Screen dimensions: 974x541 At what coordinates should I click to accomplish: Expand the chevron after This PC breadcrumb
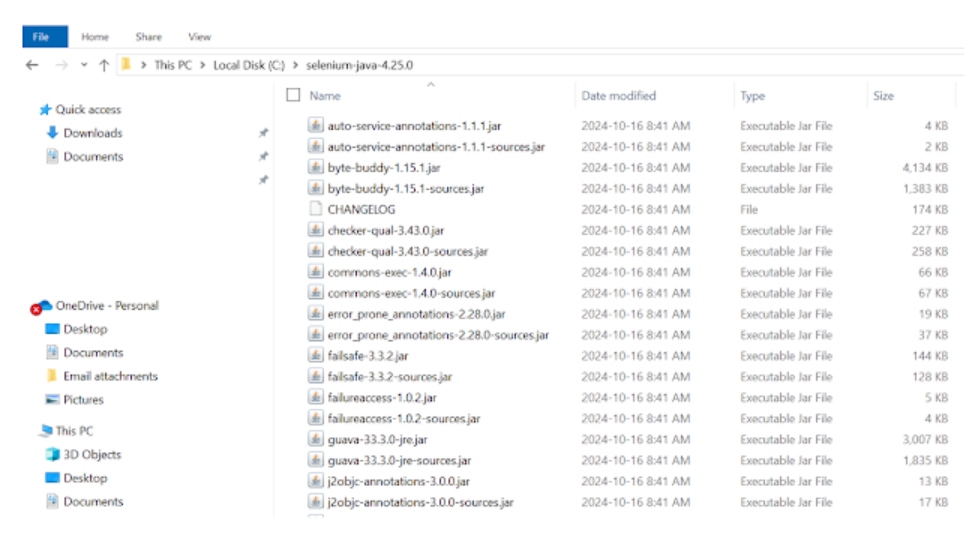coord(203,65)
